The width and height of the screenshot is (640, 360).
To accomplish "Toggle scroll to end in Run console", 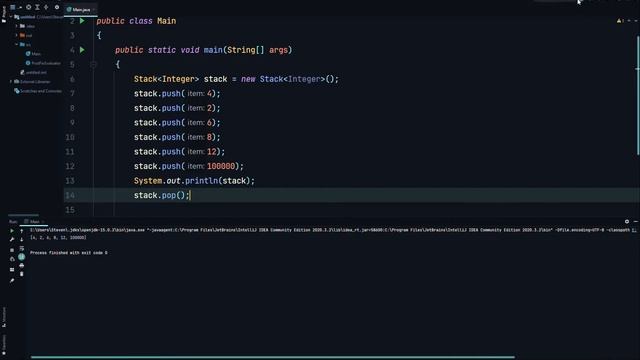I will pyautogui.click(x=22, y=257).
